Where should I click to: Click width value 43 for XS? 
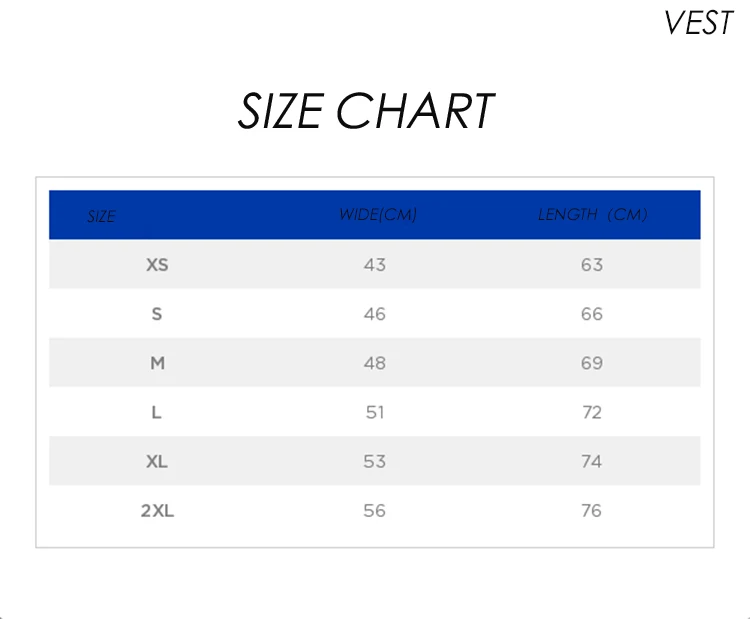(375, 265)
